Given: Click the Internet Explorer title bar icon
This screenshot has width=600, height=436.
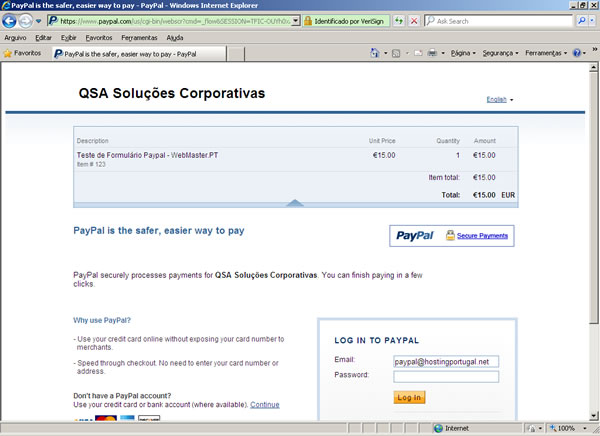Looking at the screenshot, I should (6, 5).
